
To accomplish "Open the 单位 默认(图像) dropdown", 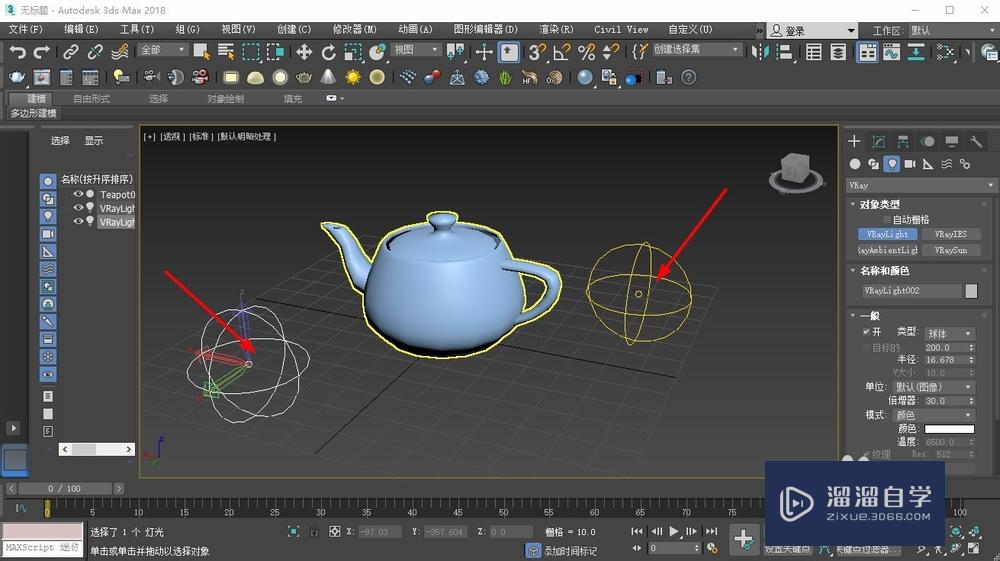I will (935, 387).
